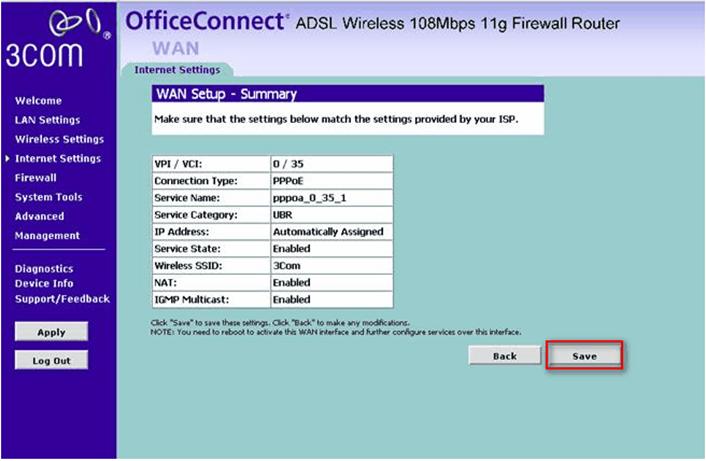706x461 pixels.
Task: Click the VPI / VCI label
Action: click(x=178, y=164)
